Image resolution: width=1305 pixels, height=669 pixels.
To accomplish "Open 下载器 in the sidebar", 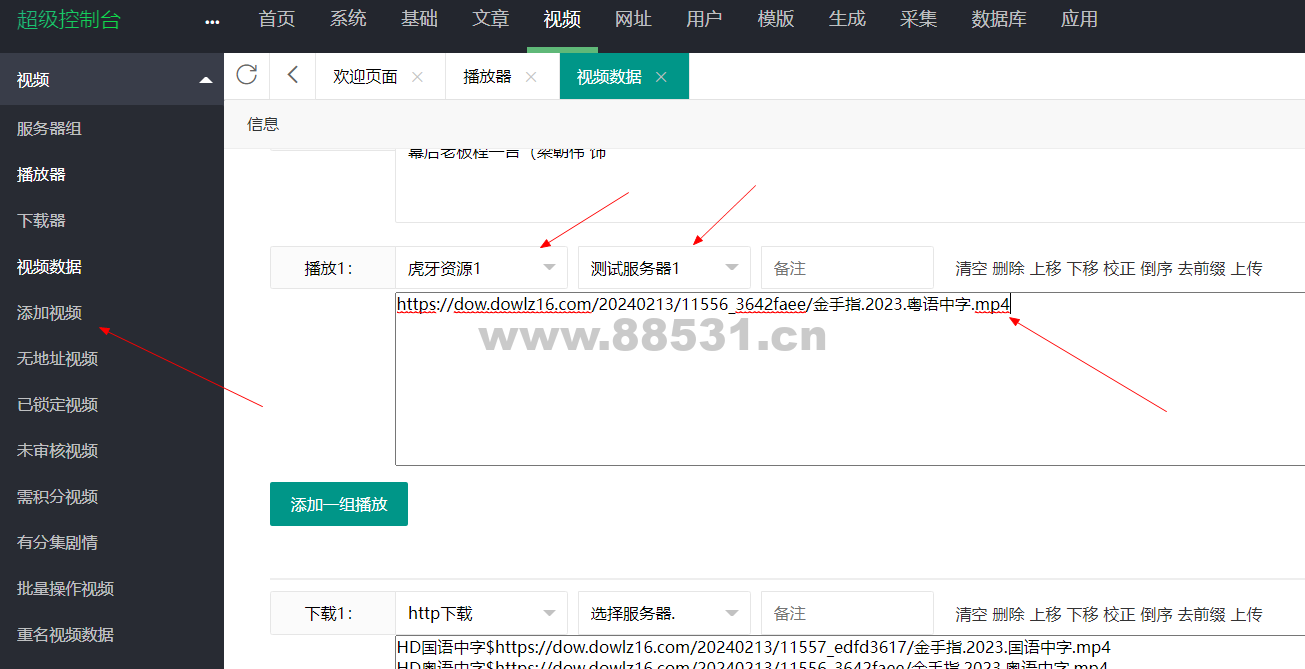I will click(41, 220).
